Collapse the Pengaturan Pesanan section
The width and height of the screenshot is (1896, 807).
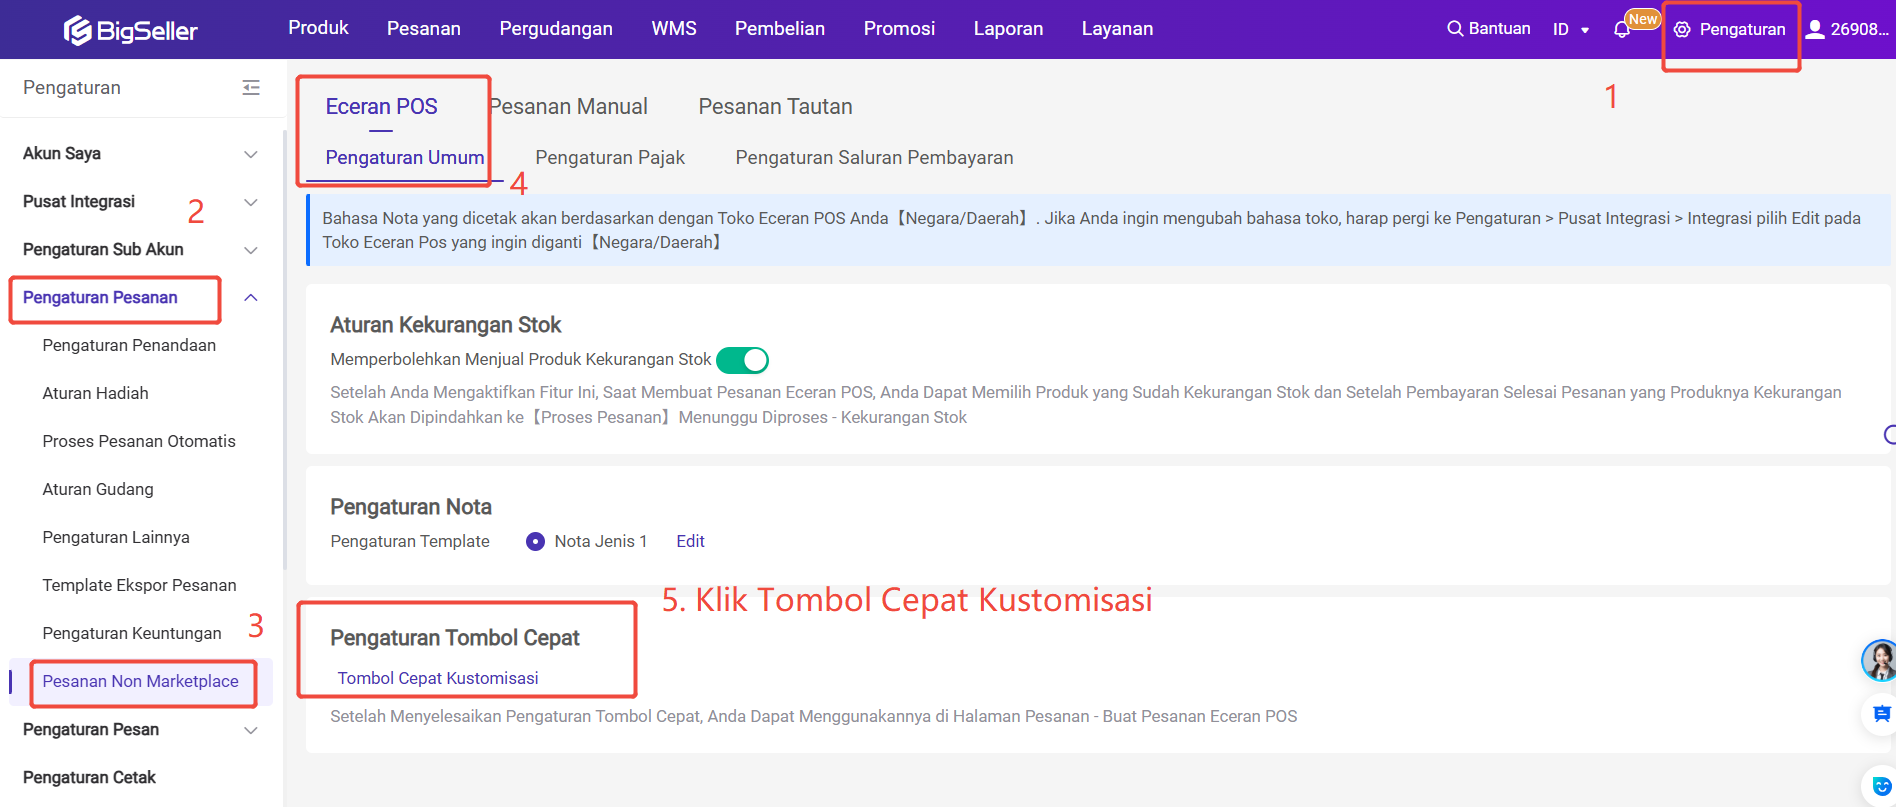(251, 298)
